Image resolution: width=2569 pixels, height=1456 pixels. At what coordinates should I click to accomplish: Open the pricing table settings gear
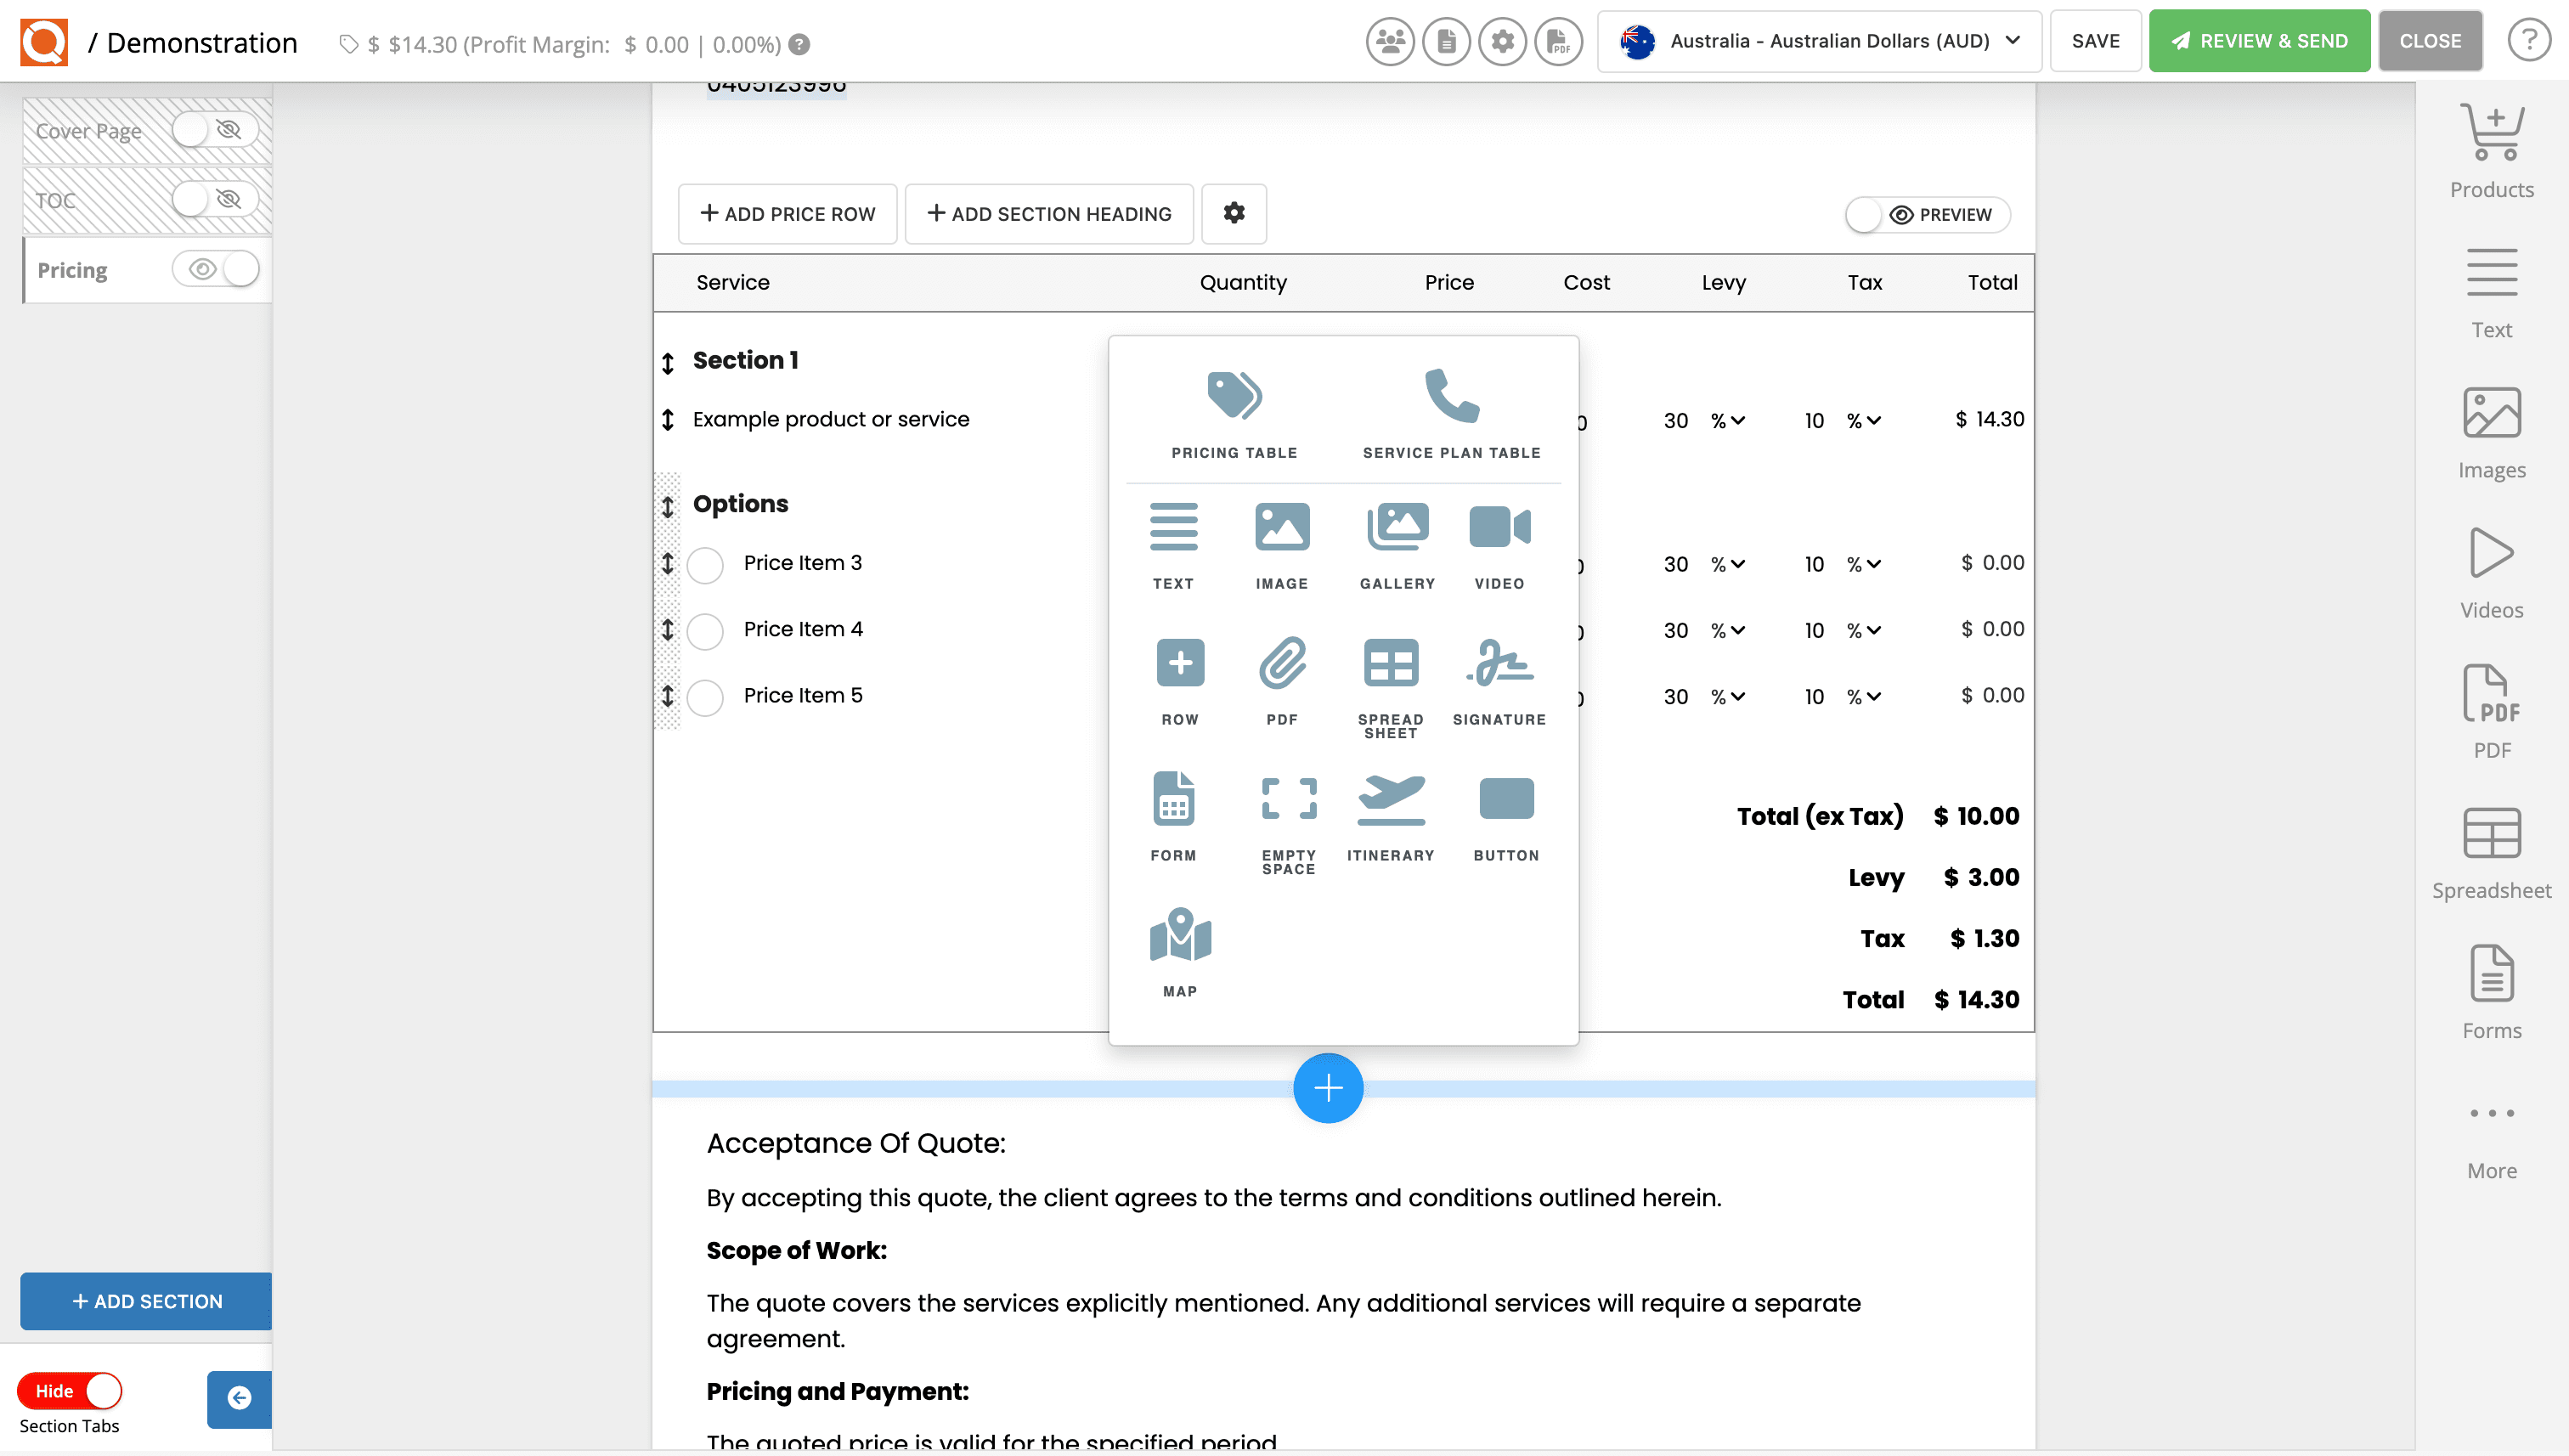1234,213
